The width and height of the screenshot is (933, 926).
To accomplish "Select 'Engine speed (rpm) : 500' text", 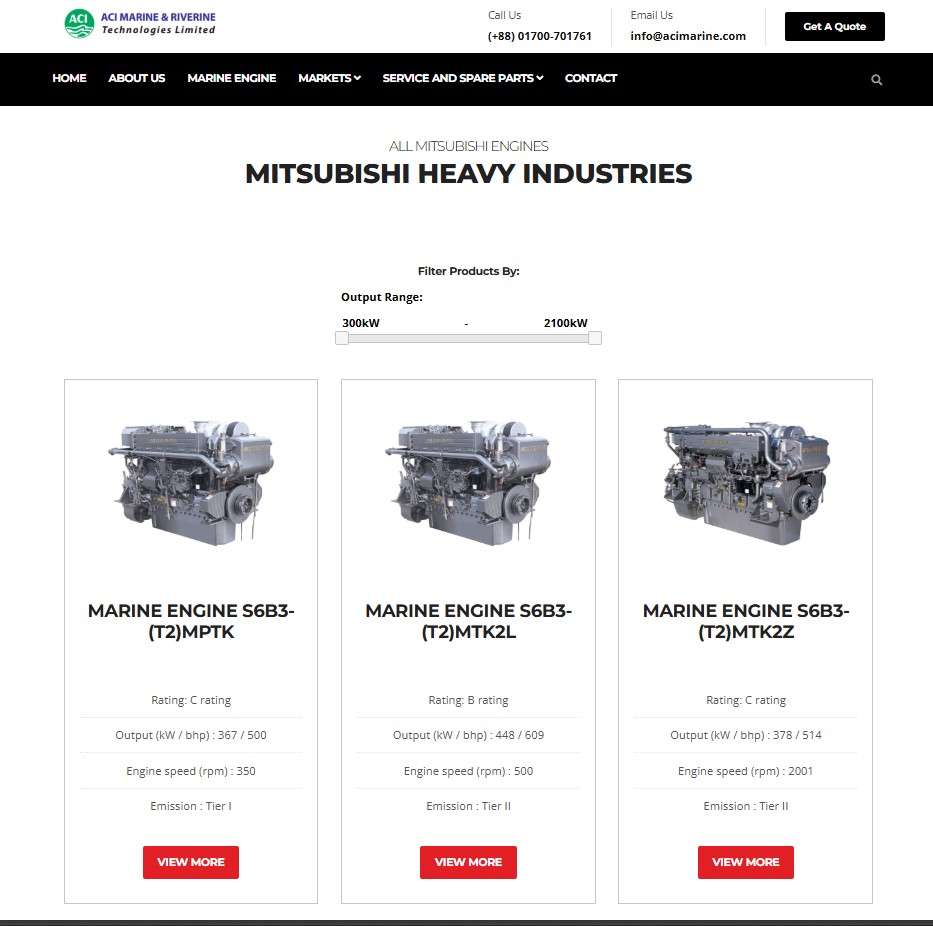I will pyautogui.click(x=468, y=771).
